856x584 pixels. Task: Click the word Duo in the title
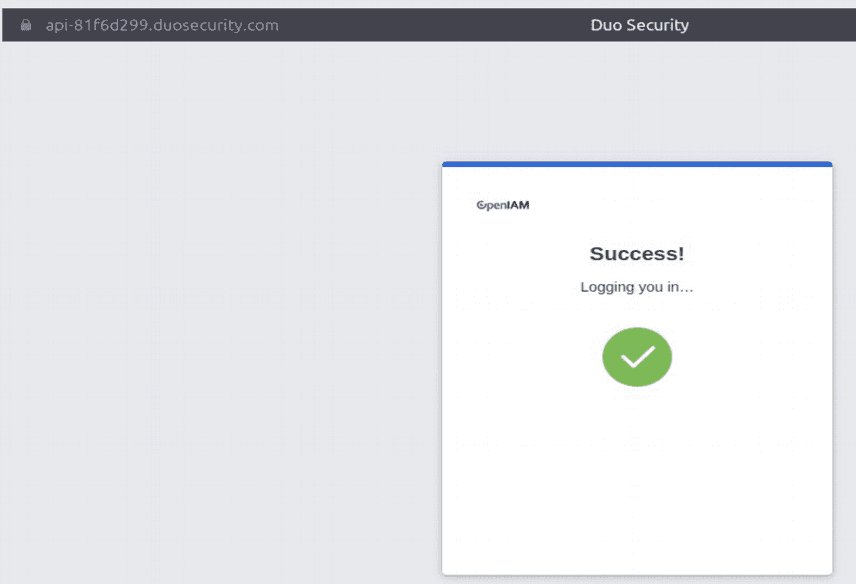point(606,25)
